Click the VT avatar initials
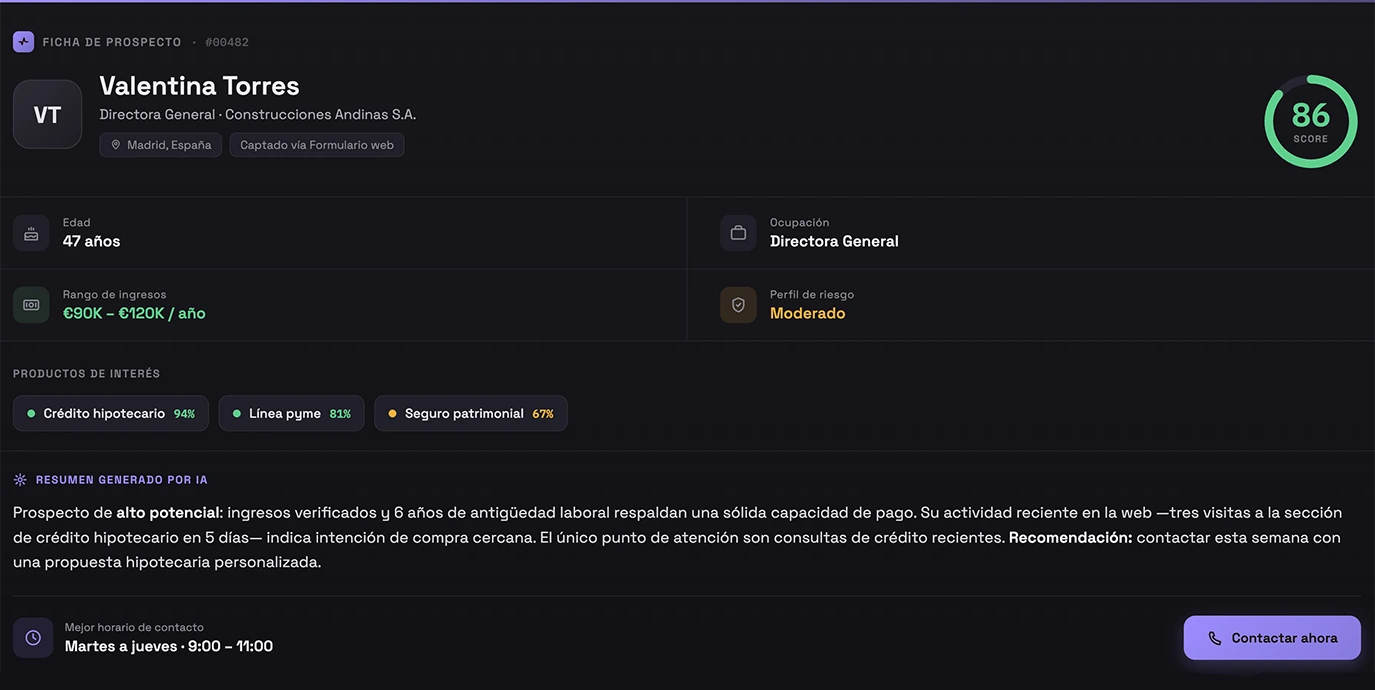Viewport: 1375px width, 690px height. (x=47, y=115)
